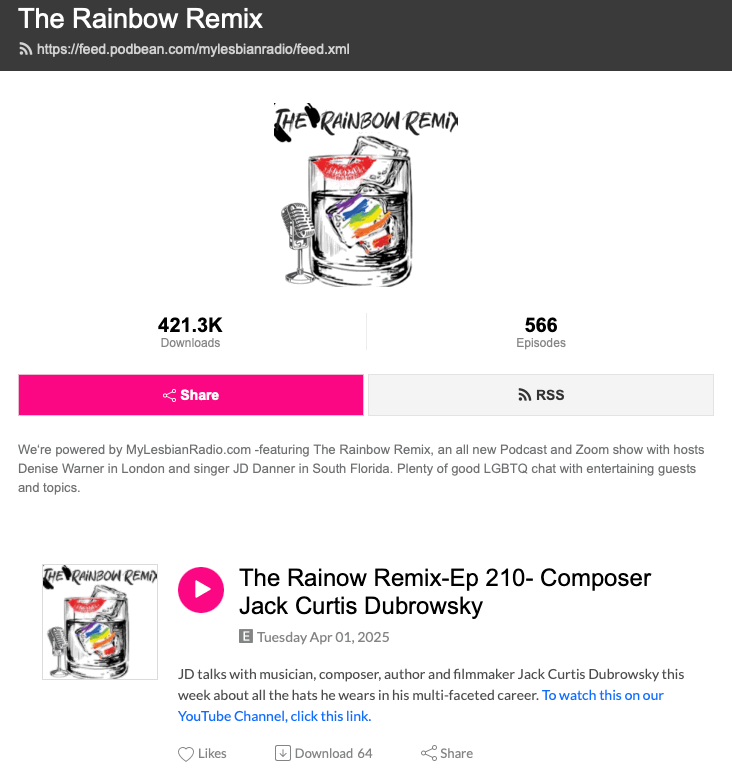Viewport: 732px width, 775px height.
Task: Open the 'To watch this on our YouTube Channel' link
Action: (420, 705)
